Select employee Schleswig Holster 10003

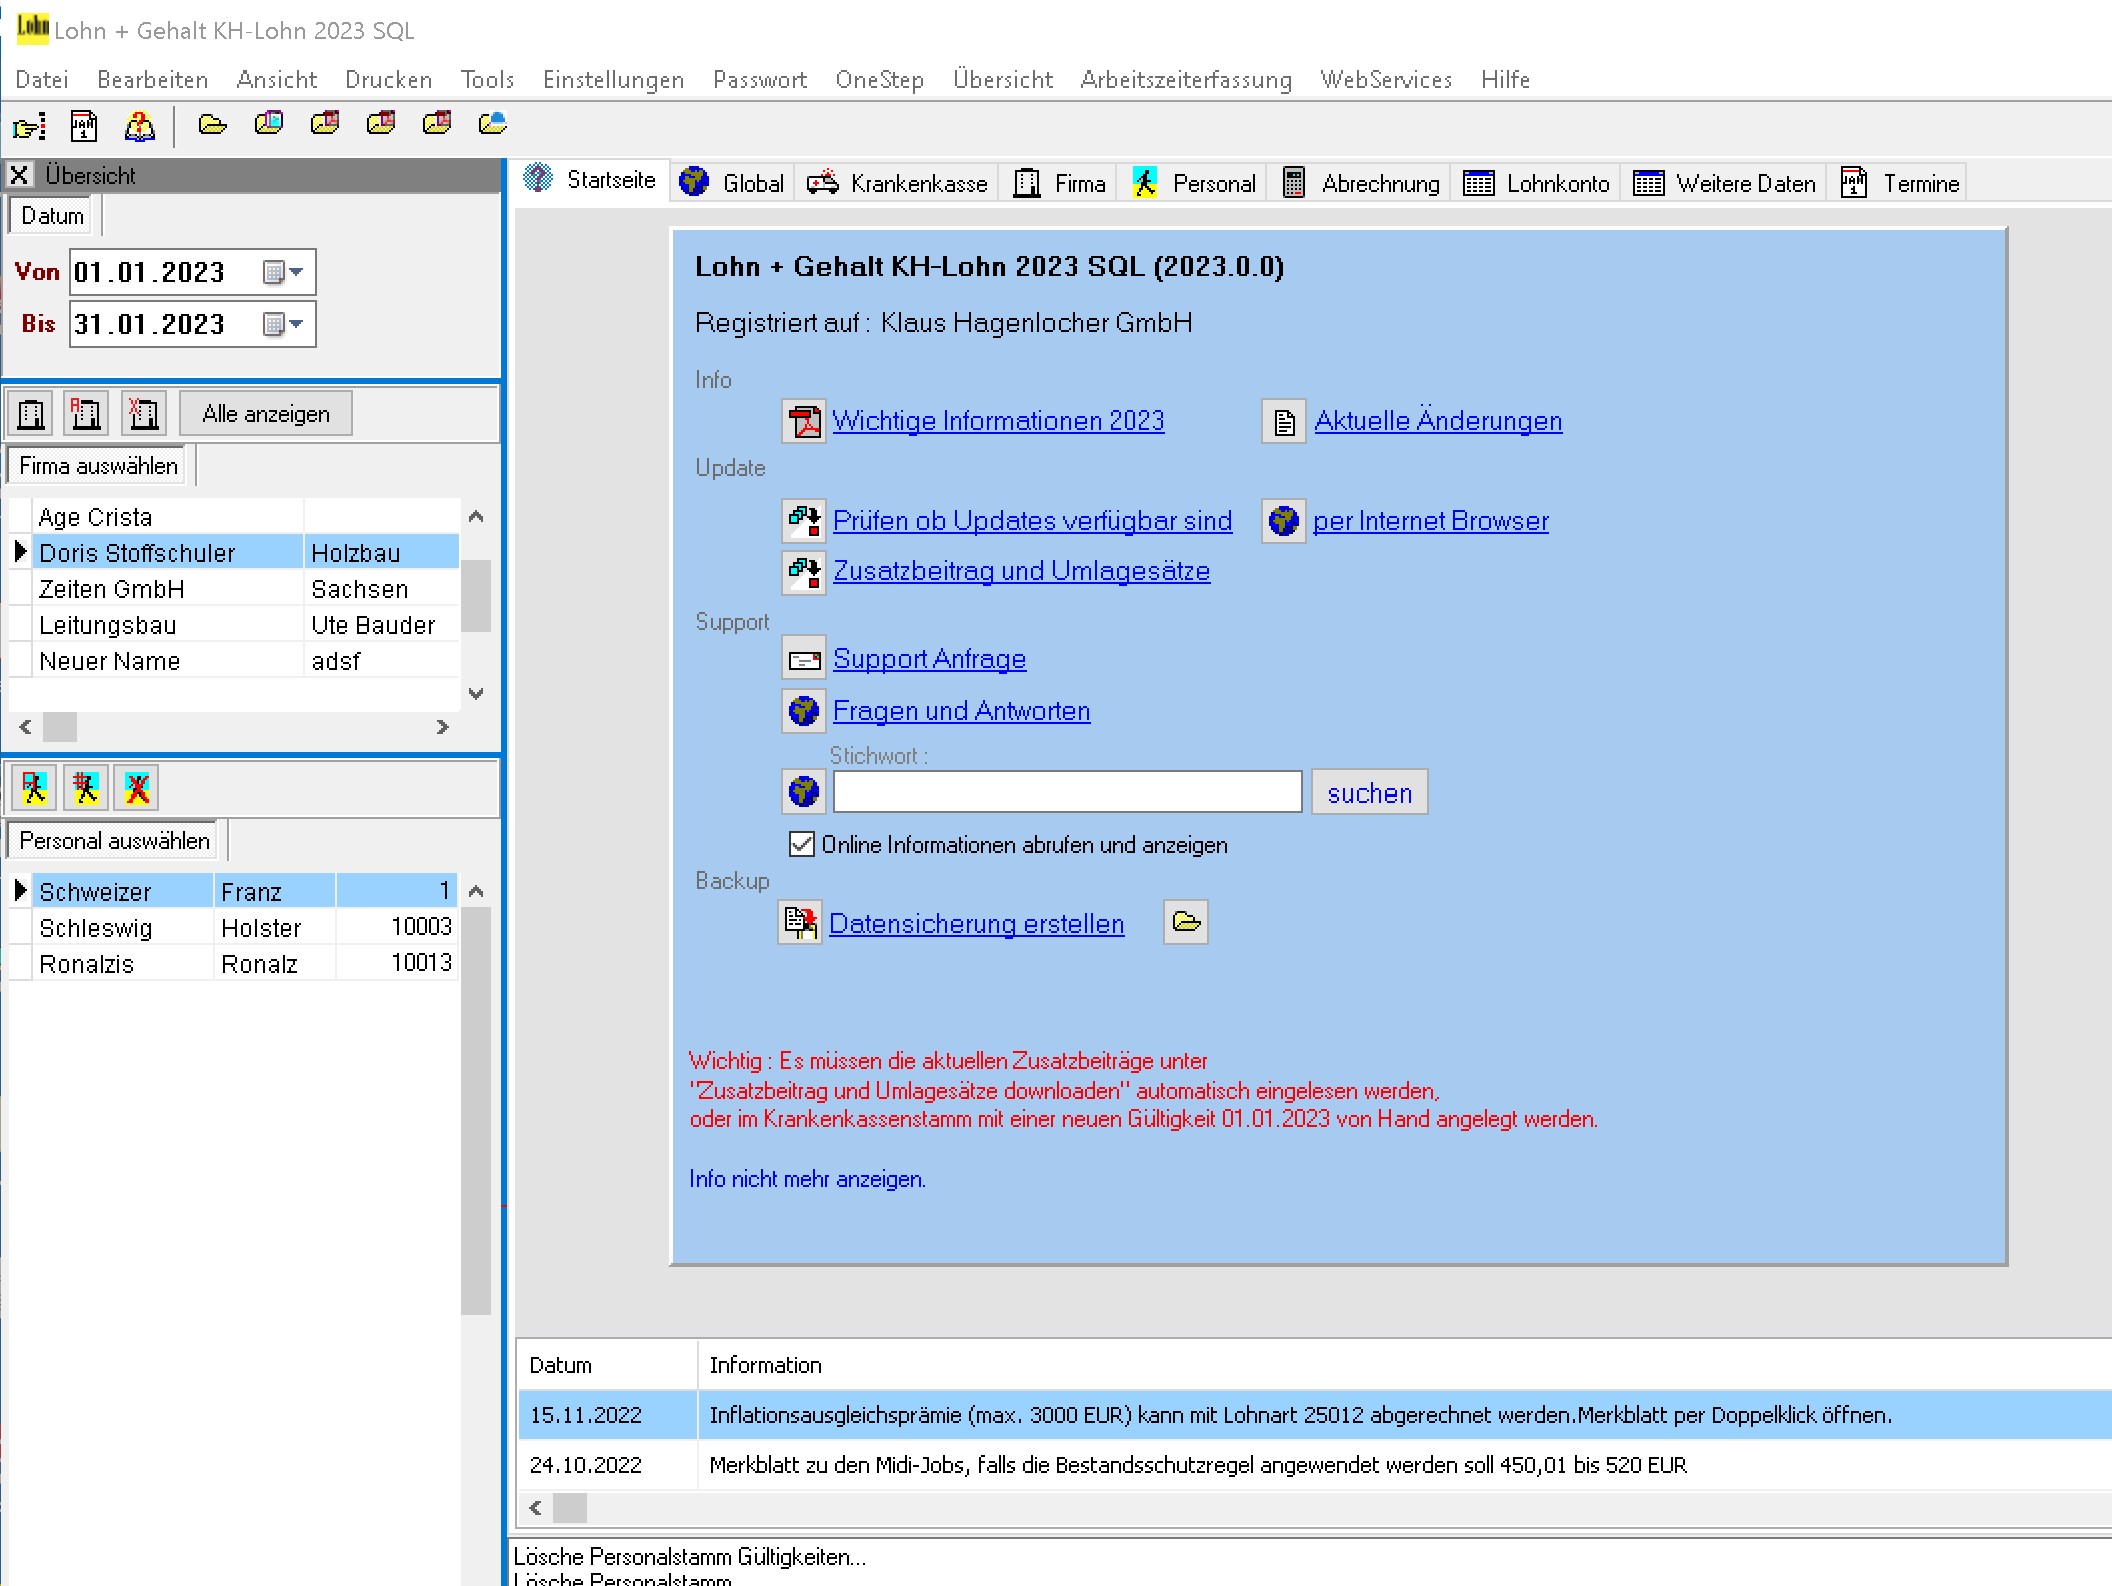click(x=234, y=927)
